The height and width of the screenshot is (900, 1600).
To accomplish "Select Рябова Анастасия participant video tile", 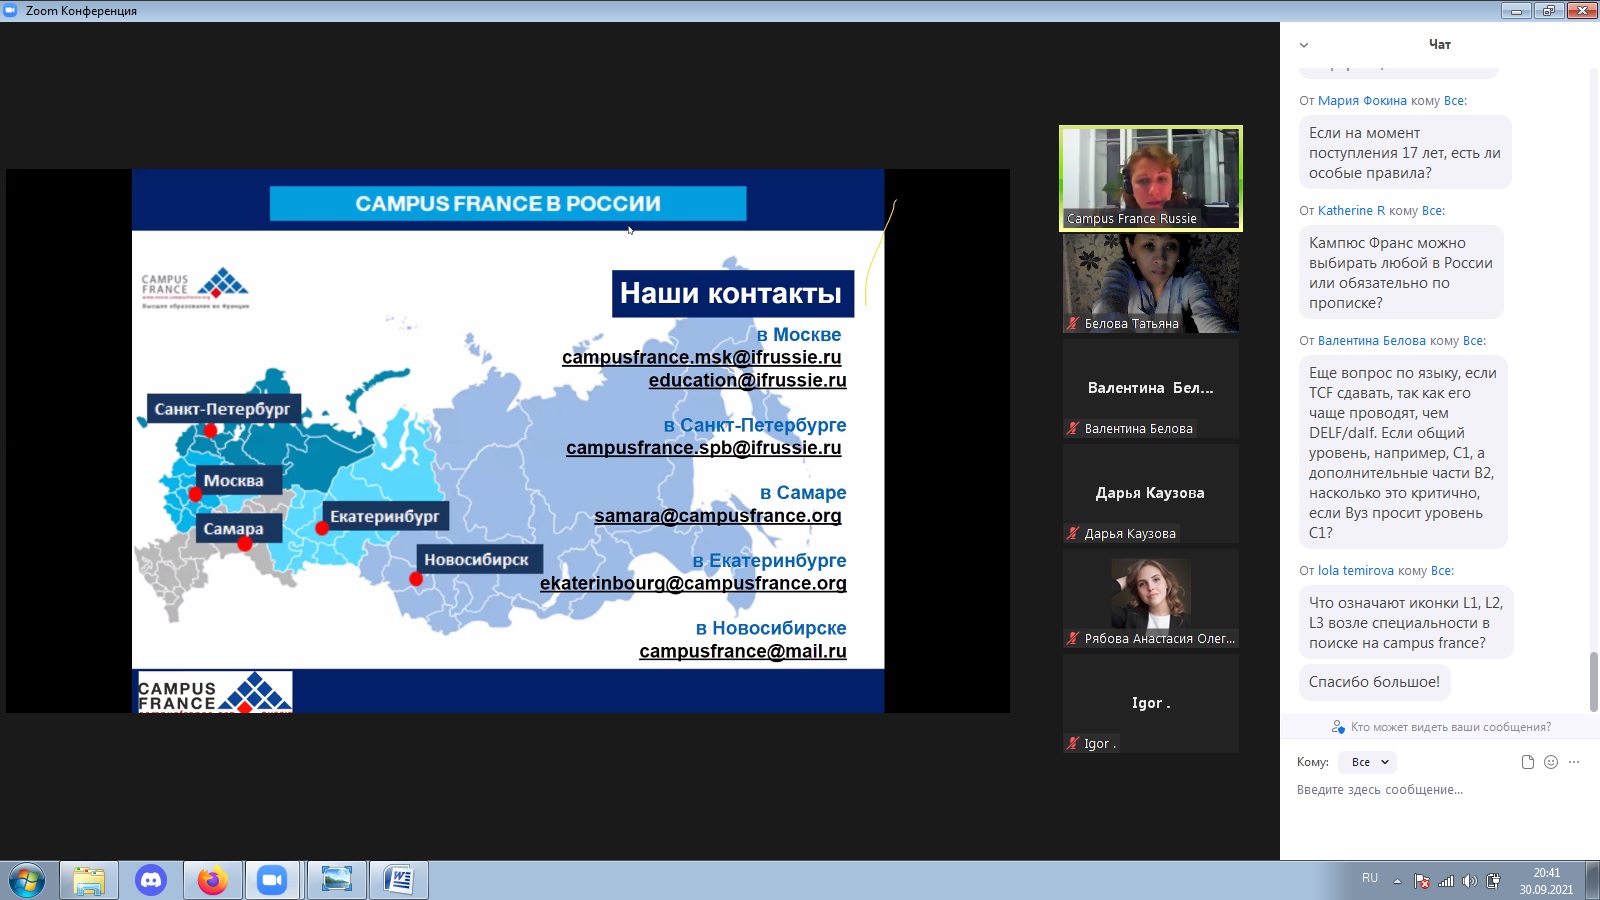I will tap(1150, 598).
